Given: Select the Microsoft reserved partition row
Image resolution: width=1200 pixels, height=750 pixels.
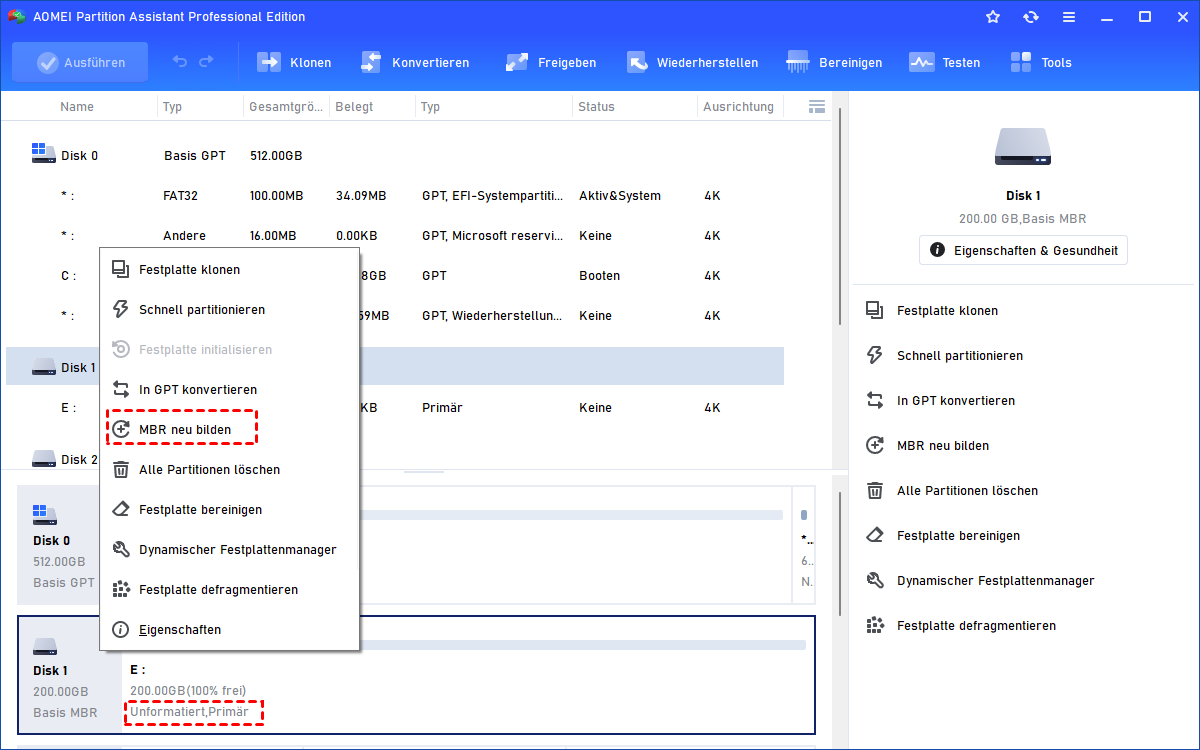Looking at the screenshot, I should (395, 236).
